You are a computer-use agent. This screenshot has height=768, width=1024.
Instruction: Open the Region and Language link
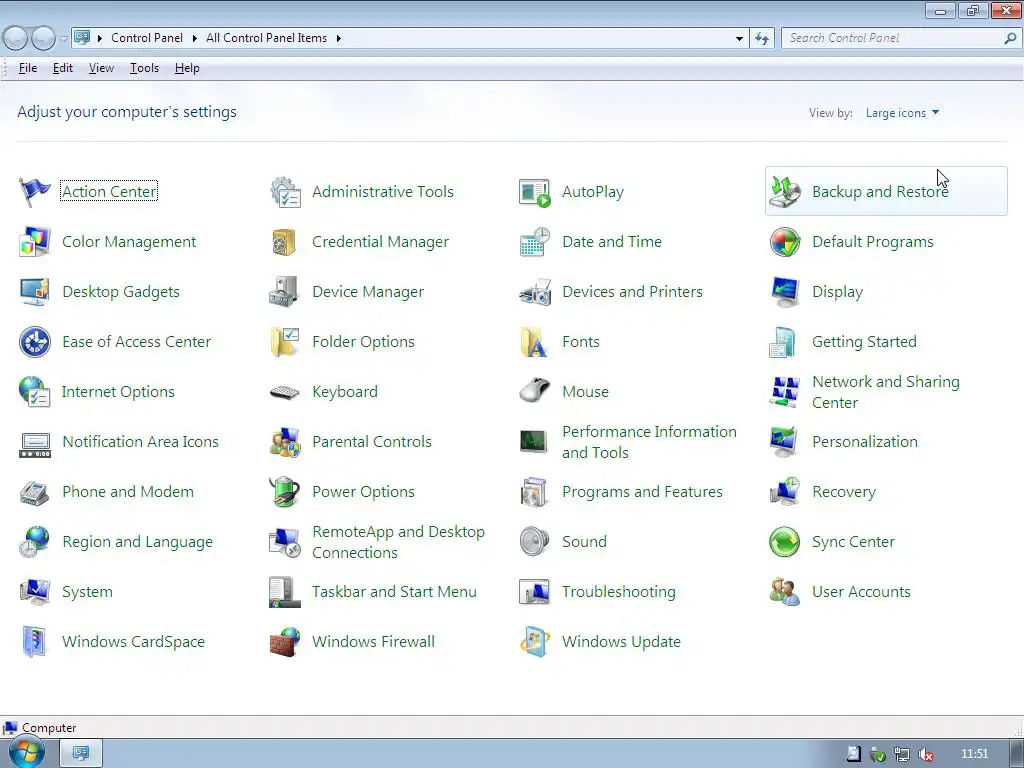pos(137,542)
